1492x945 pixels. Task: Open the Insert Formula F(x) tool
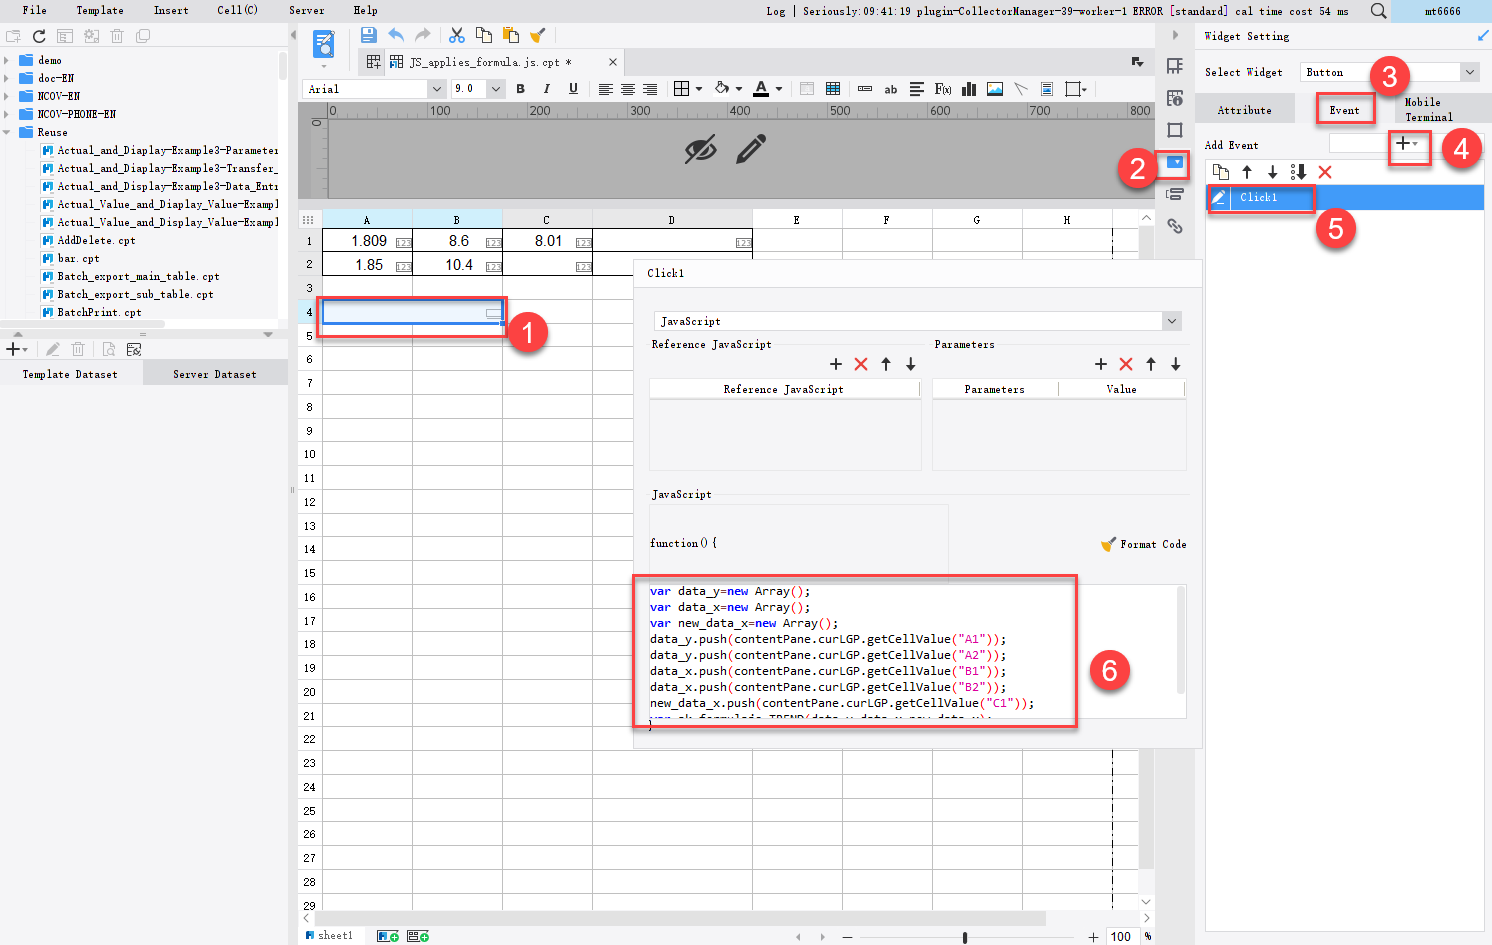(x=944, y=89)
